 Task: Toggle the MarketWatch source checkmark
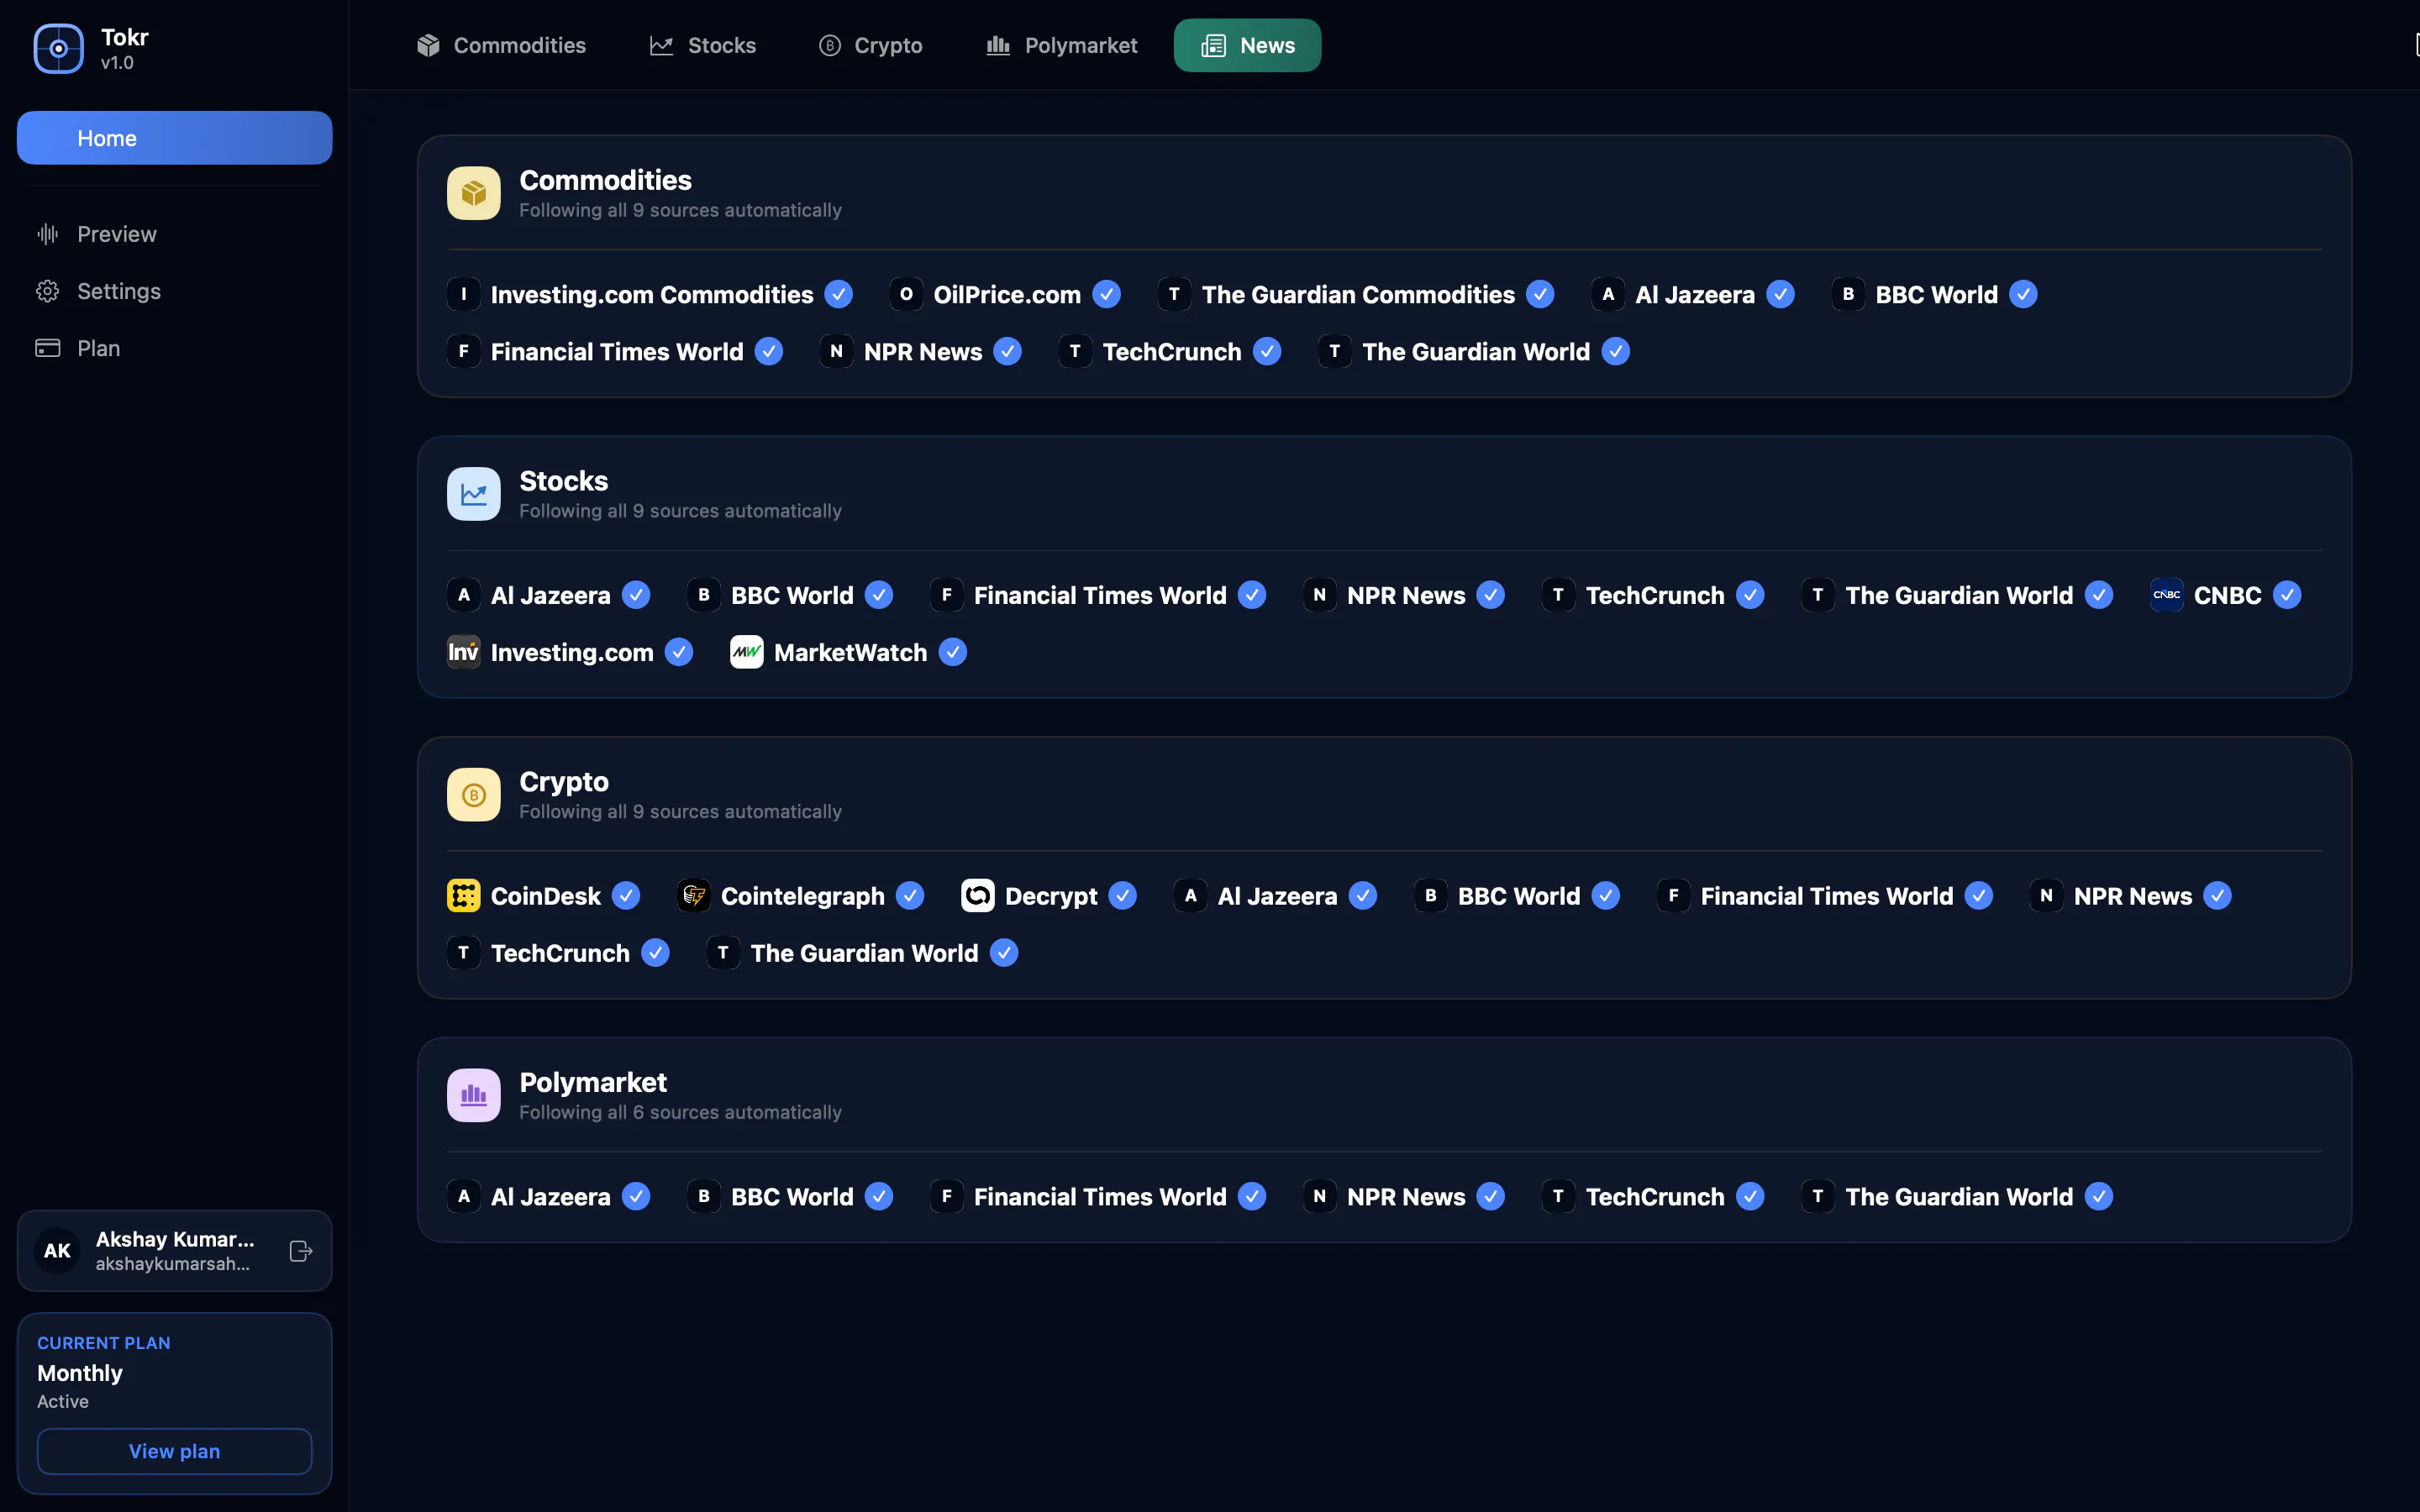pyautogui.click(x=953, y=652)
